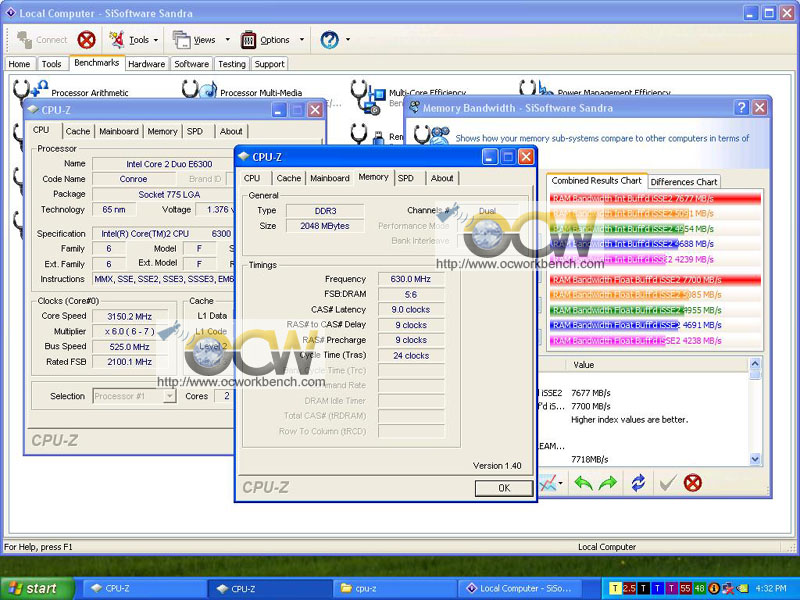The width and height of the screenshot is (800, 600).
Task: Switch to the Home tab in Sandra
Action: tap(19, 64)
